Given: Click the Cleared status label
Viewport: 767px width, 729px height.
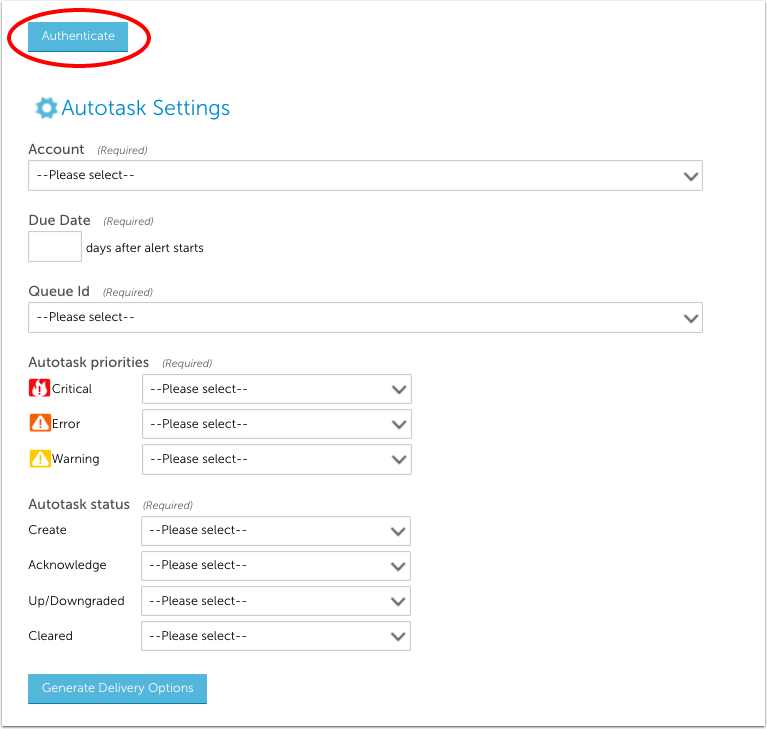Looking at the screenshot, I should point(50,636).
